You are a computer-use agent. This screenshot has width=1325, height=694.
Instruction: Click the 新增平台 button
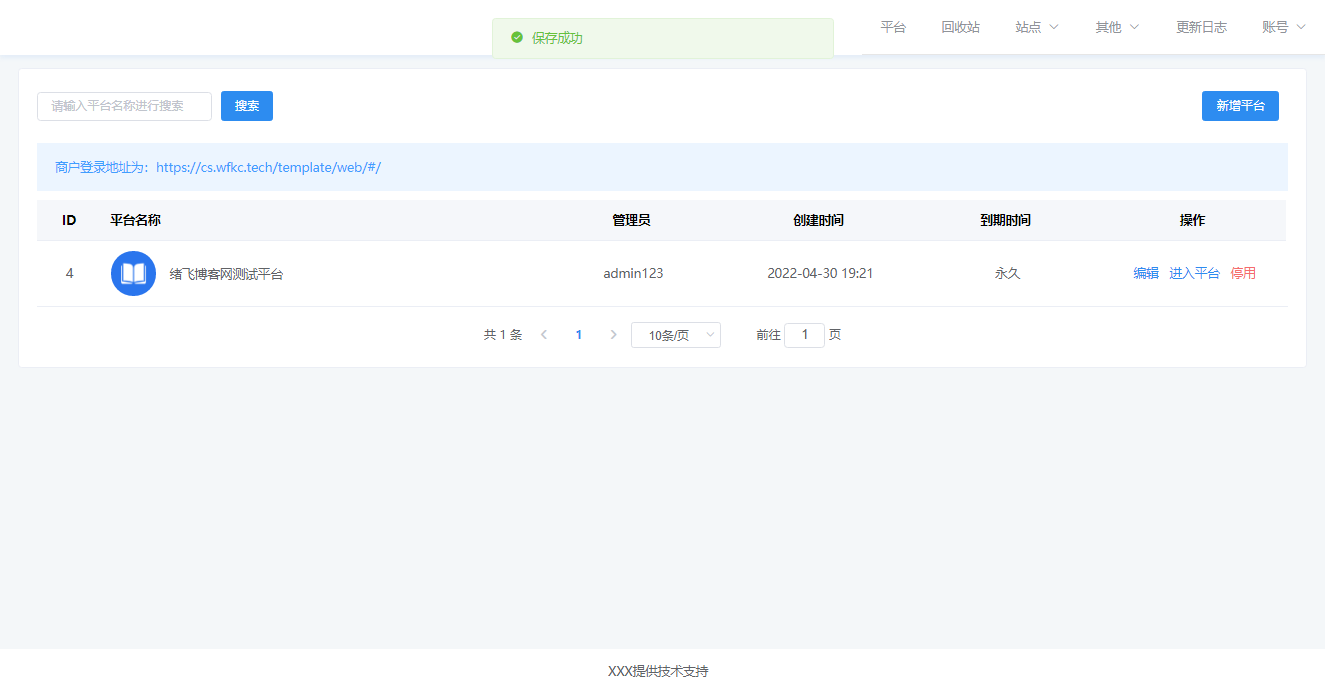tap(1240, 105)
